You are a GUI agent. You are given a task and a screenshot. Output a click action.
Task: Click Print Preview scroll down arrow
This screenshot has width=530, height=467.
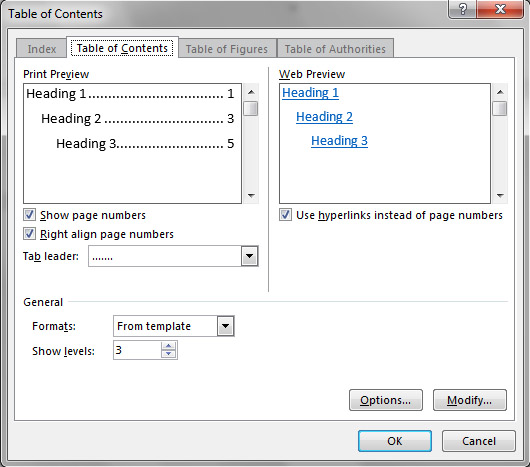[x=251, y=196]
